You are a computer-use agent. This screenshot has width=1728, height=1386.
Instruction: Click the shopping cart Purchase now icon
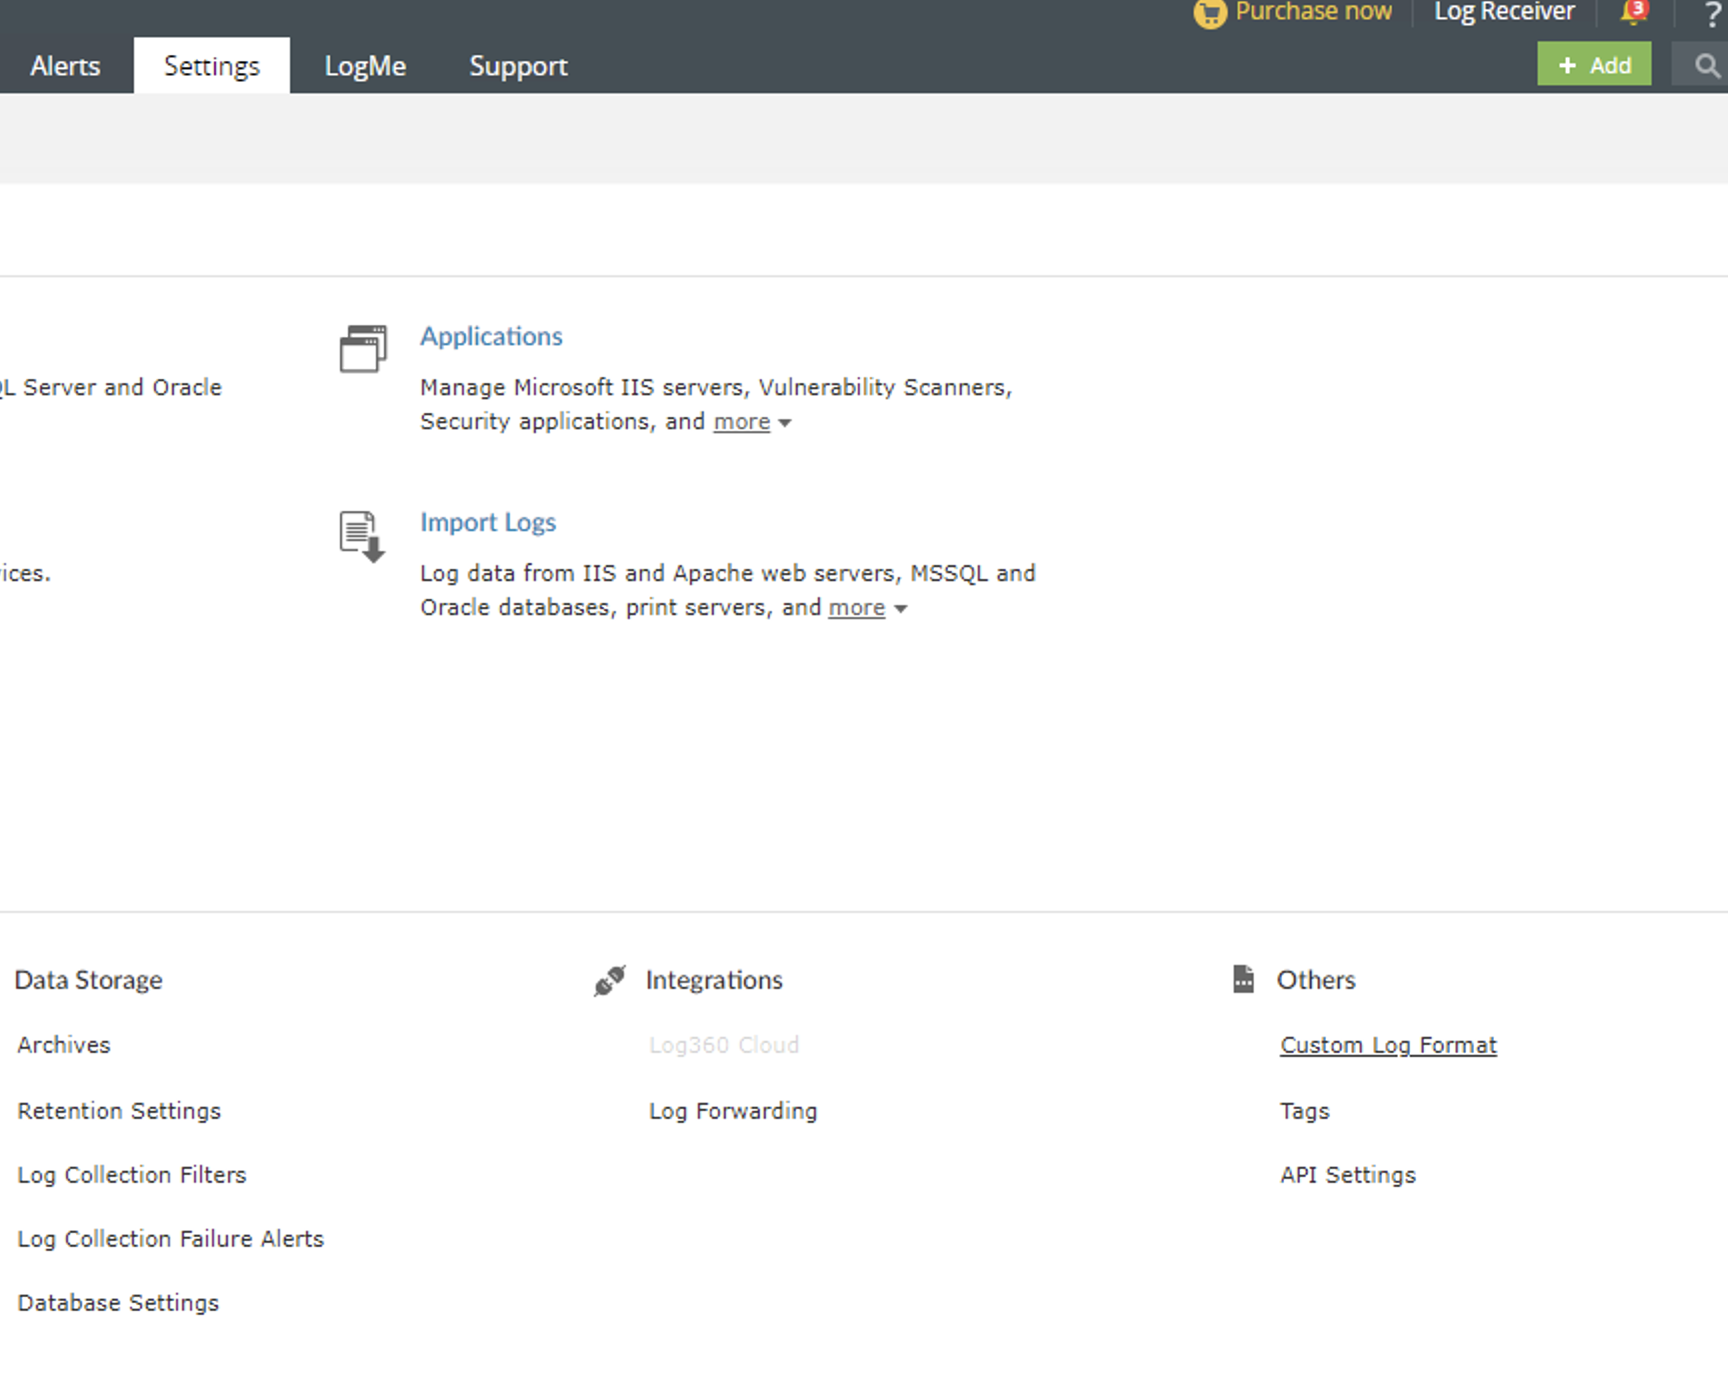point(1209,14)
